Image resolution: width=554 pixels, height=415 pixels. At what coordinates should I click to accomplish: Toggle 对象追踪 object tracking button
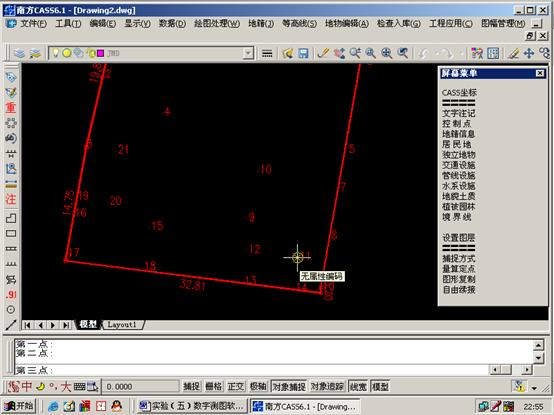tap(327, 386)
